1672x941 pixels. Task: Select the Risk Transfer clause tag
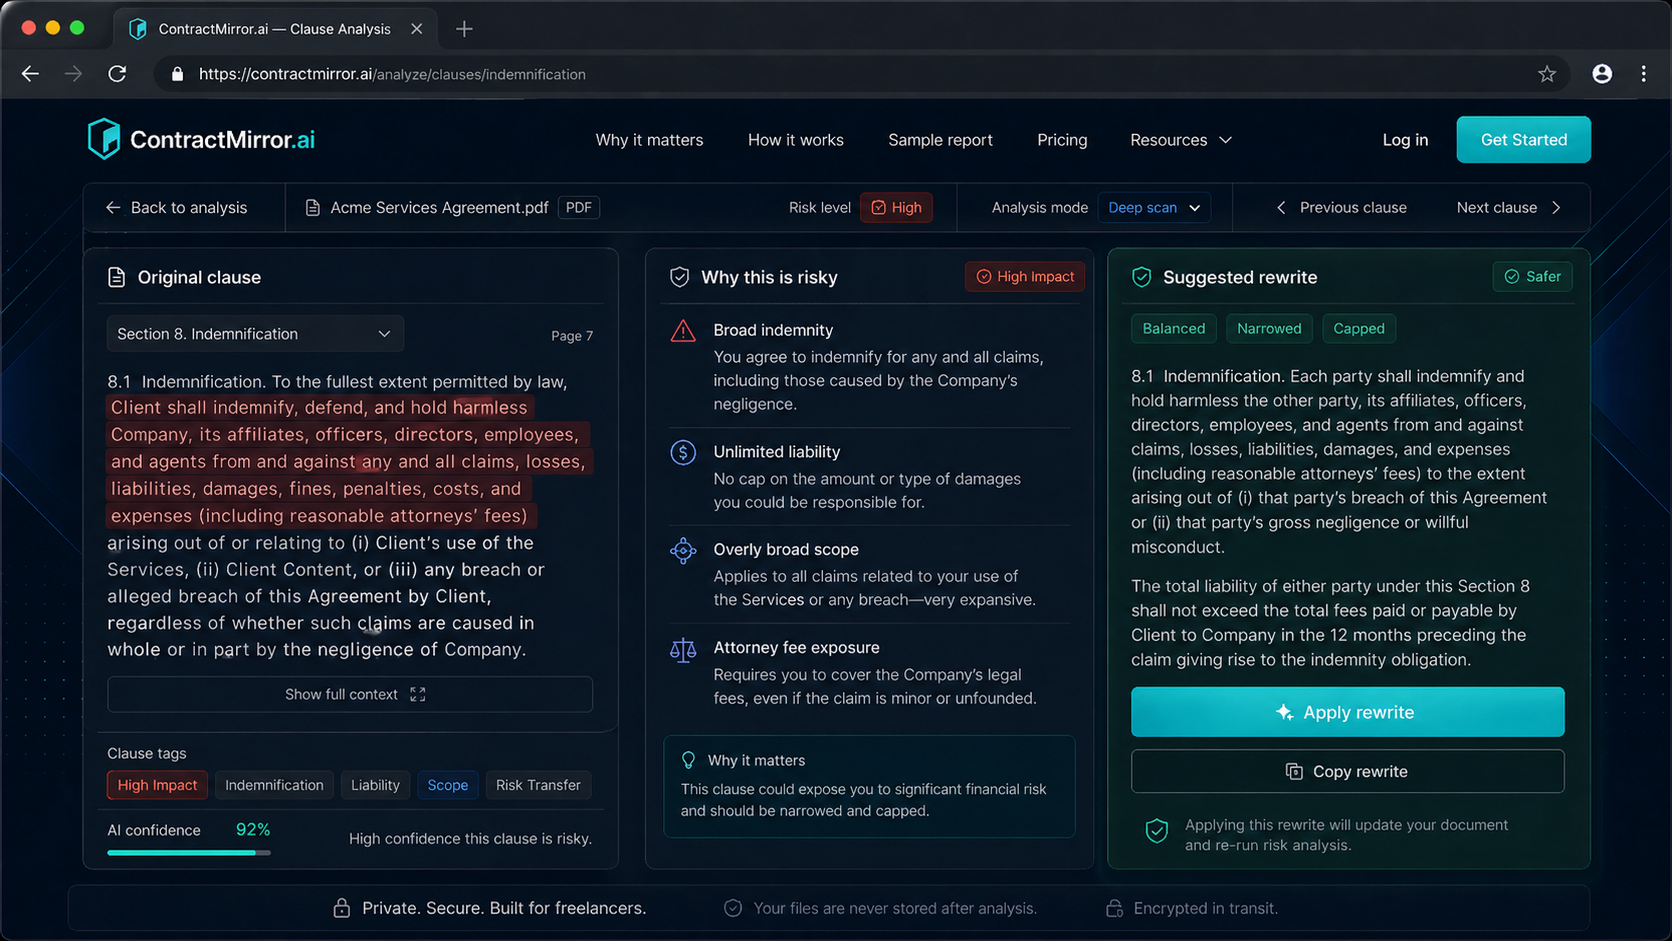538,785
